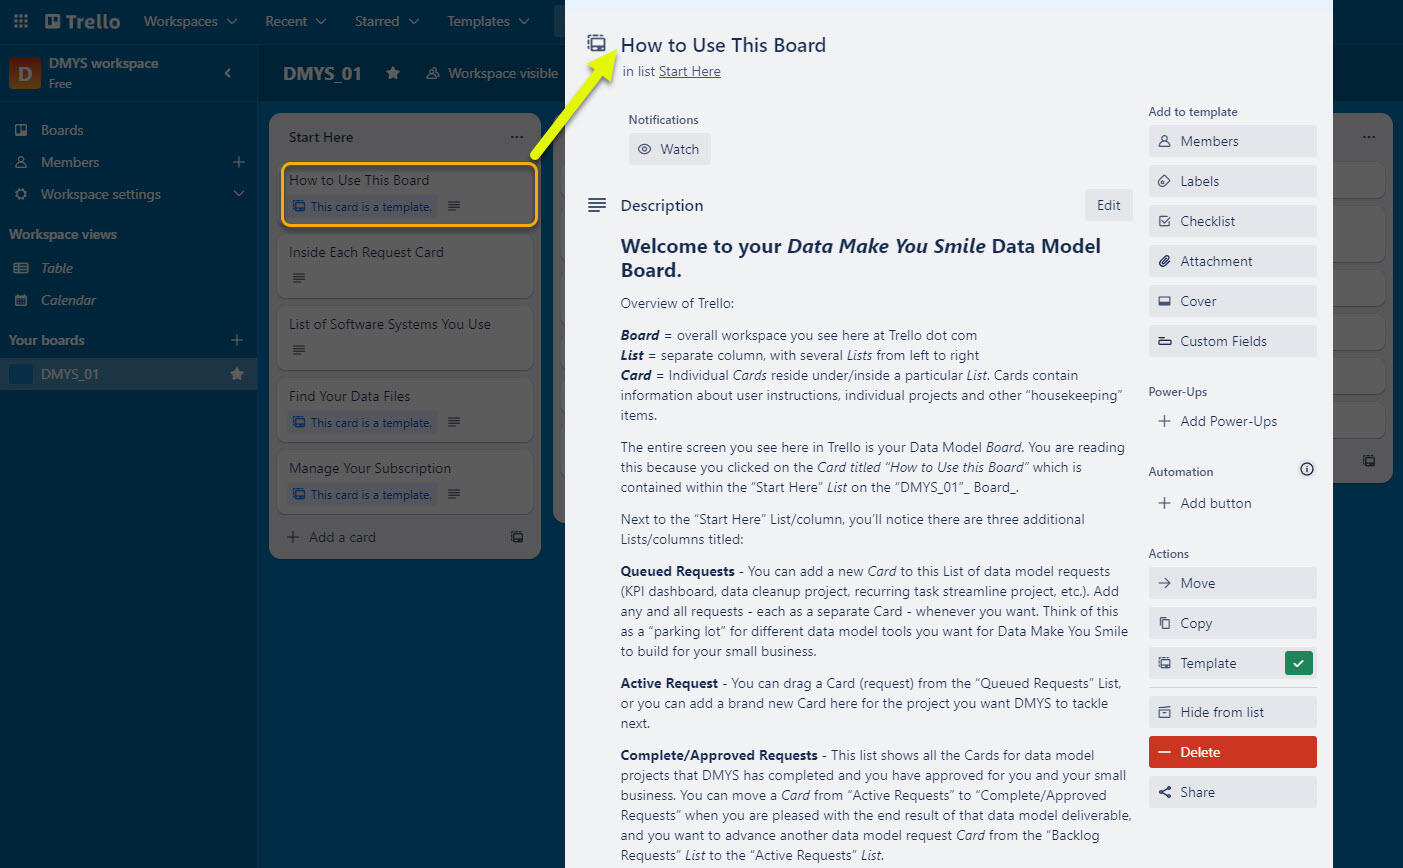Open the Cover option for the card
Viewport: 1403px width, 868px height.
1231,301
